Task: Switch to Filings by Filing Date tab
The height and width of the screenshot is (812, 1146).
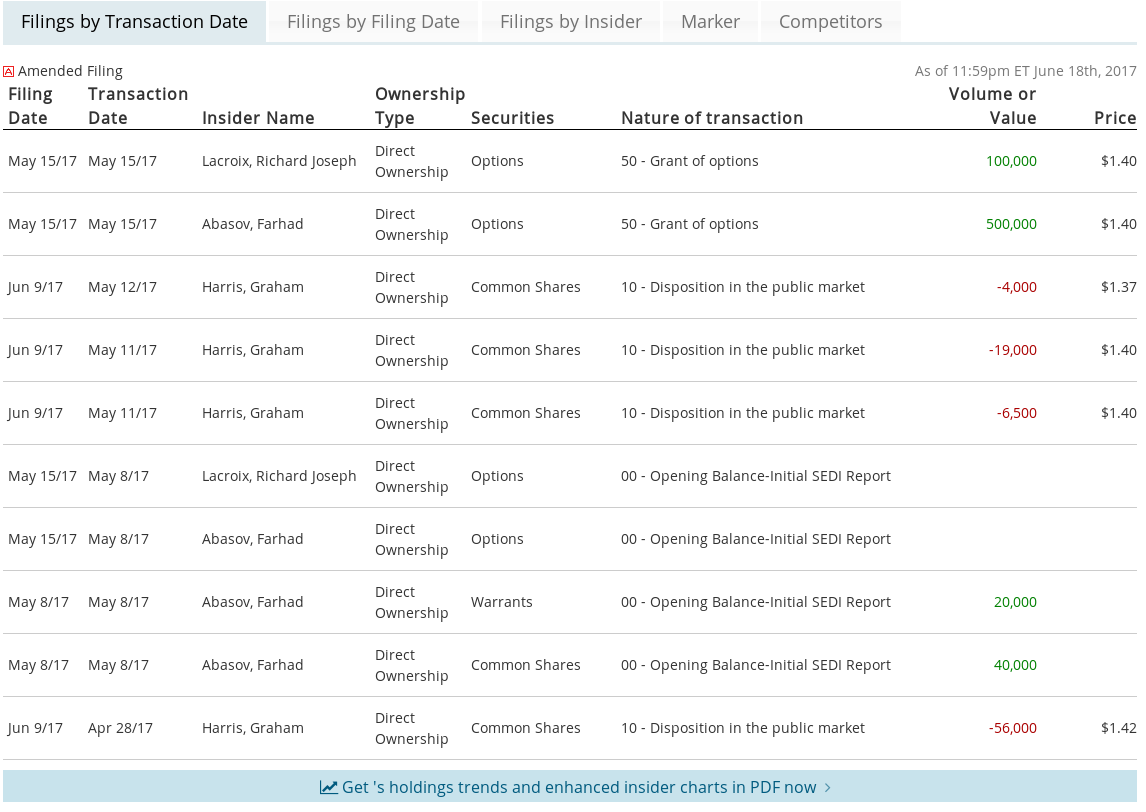Action: [373, 22]
